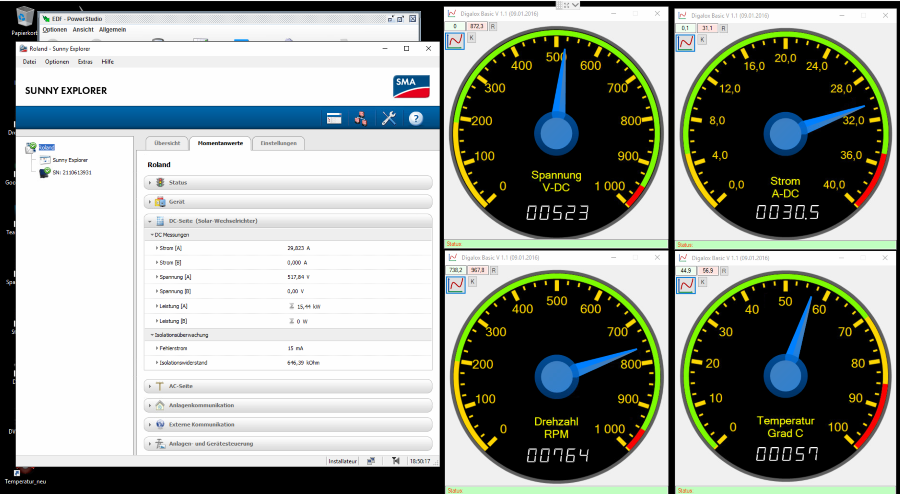This screenshot has width=900, height=494.
Task: Click the K button in Spannung gauge window
Action: tap(471, 38)
